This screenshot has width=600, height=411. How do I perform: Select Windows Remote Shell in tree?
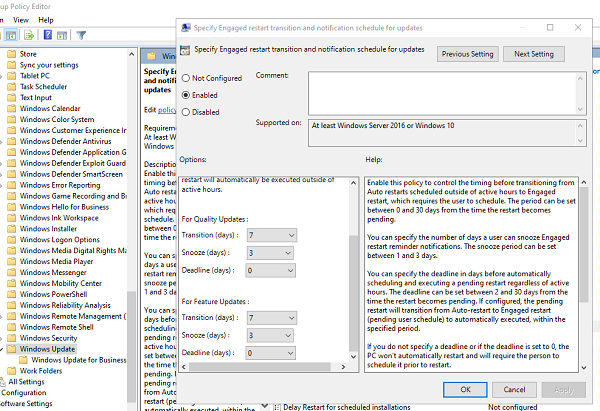[57, 327]
